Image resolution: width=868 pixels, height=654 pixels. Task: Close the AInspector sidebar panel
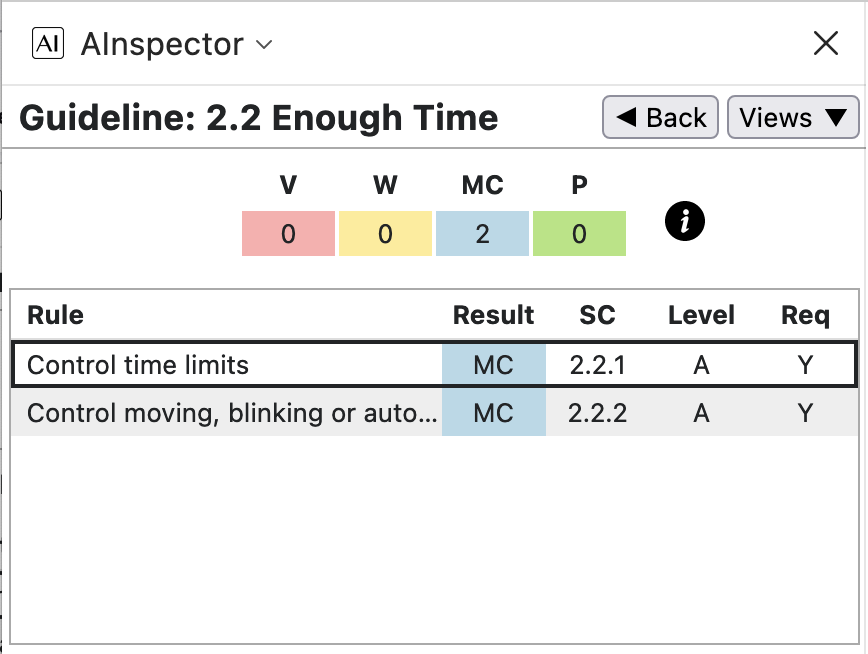click(x=825, y=43)
